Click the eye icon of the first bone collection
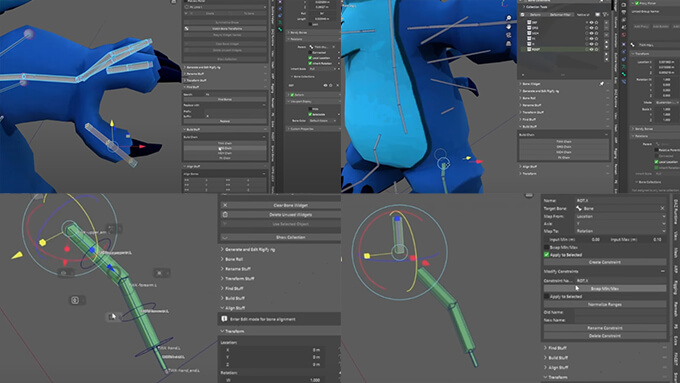The image size is (680, 383). [x=591, y=22]
